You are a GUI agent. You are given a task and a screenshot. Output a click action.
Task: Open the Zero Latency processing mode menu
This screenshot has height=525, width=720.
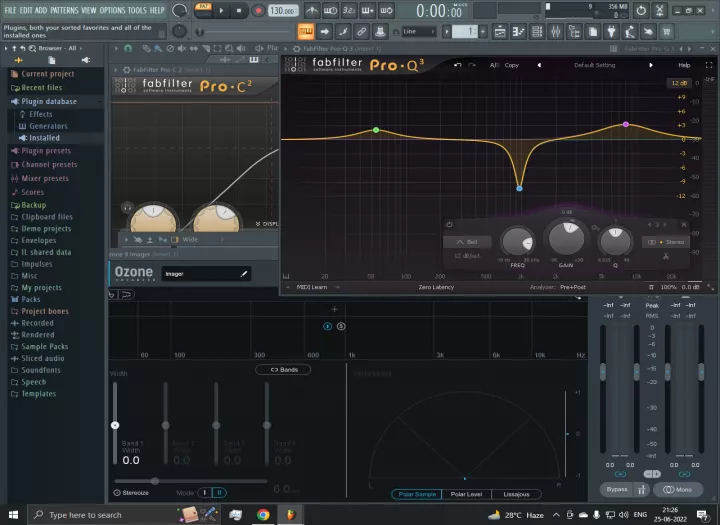click(436, 287)
